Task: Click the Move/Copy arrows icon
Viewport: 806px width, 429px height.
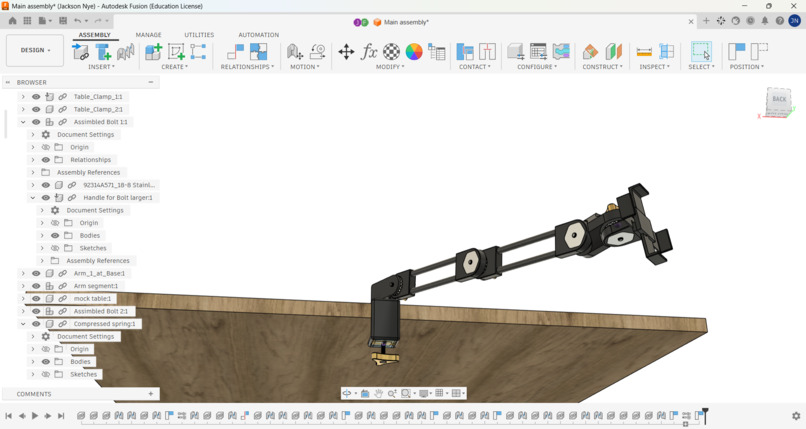Action: click(346, 51)
